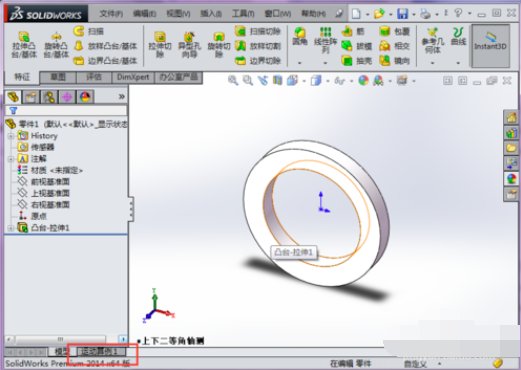
Task: Switch to the DimXpert ribbon tab
Action: (133, 77)
